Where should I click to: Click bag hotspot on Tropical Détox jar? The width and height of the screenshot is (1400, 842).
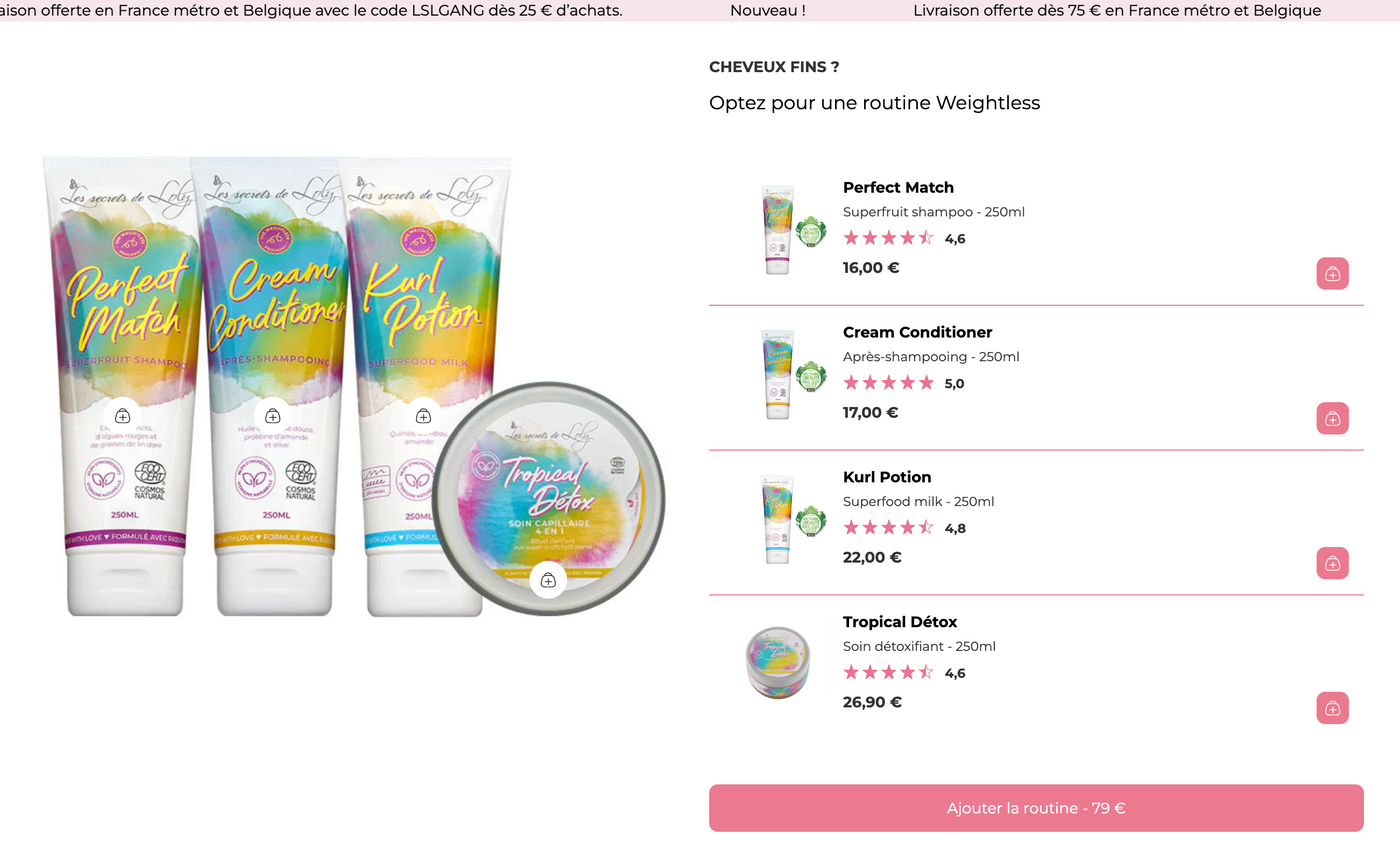tap(548, 580)
